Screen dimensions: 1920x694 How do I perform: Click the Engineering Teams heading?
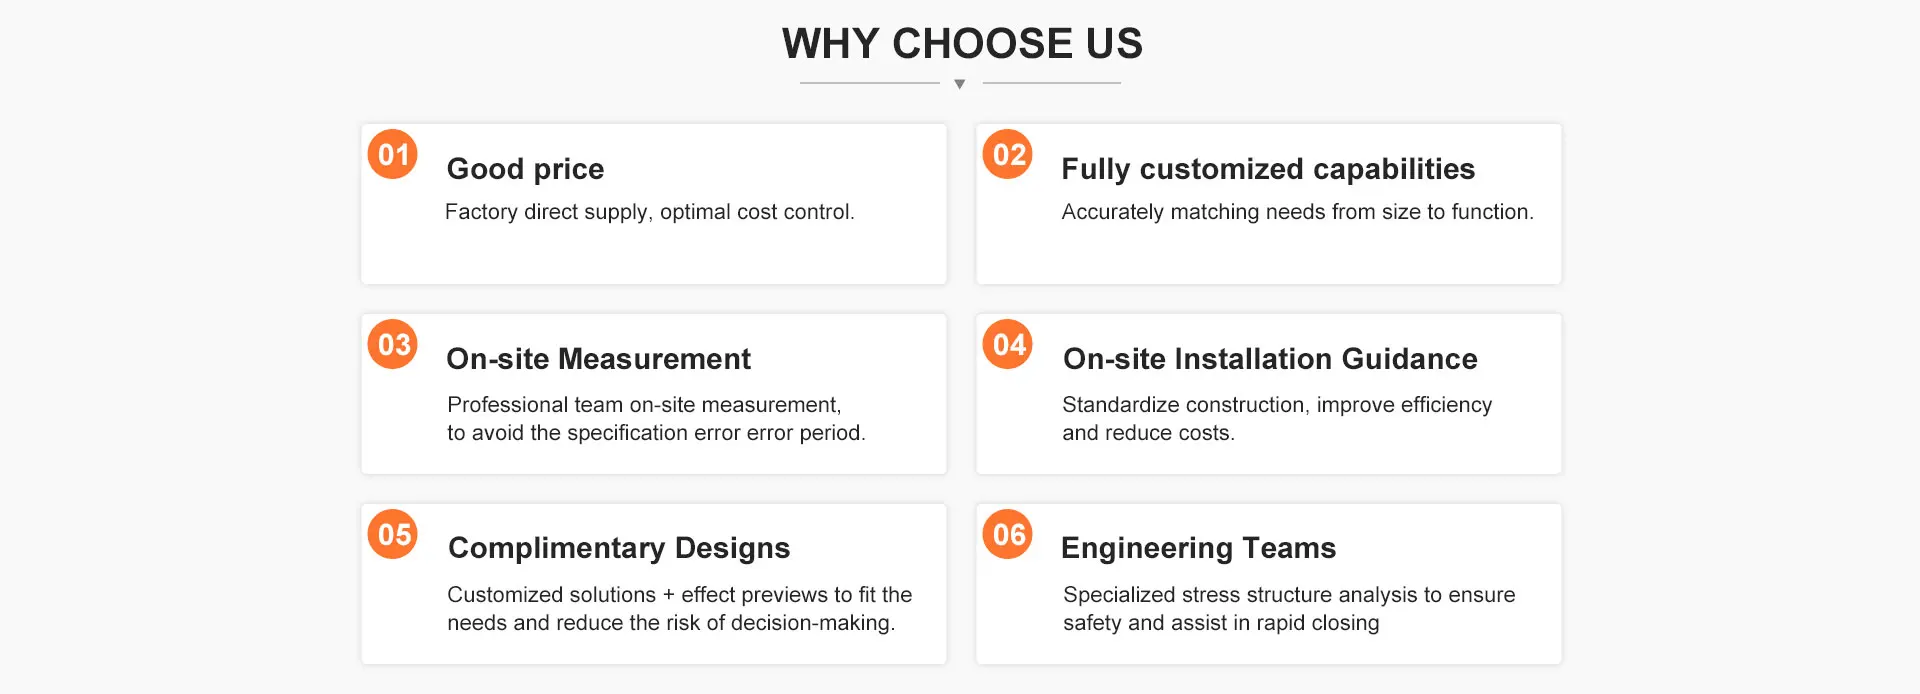1198,548
